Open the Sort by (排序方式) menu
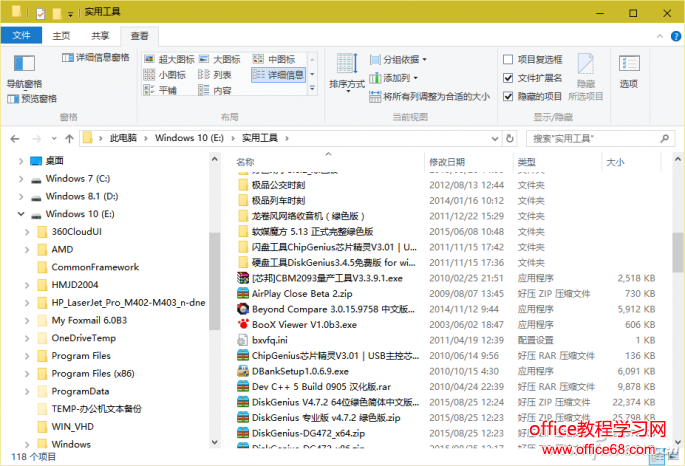The height and width of the screenshot is (466, 685). point(347,72)
